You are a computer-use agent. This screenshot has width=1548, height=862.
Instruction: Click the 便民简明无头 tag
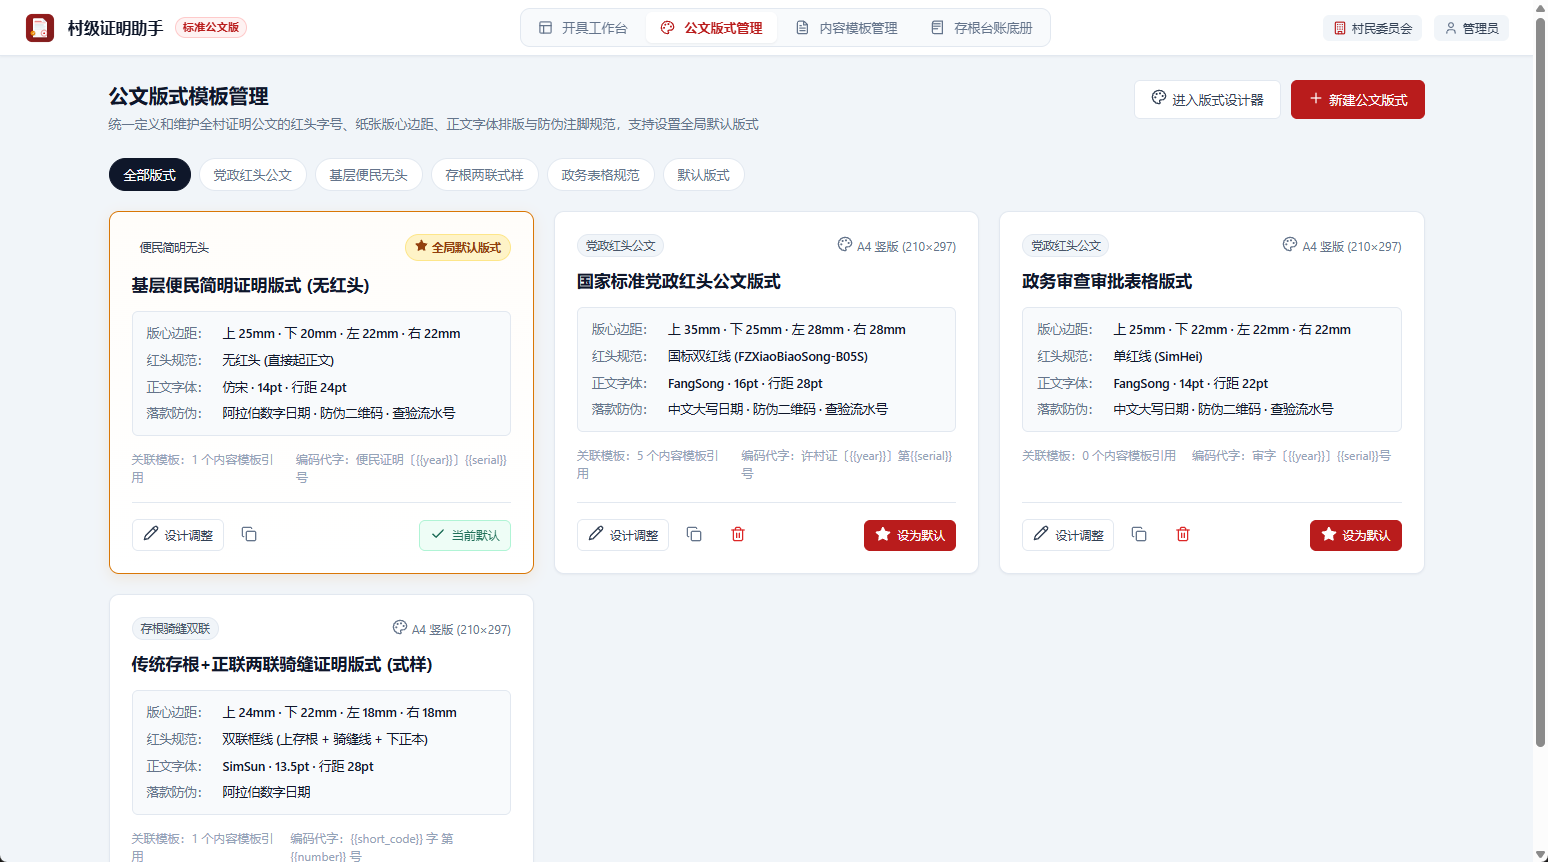tap(174, 247)
